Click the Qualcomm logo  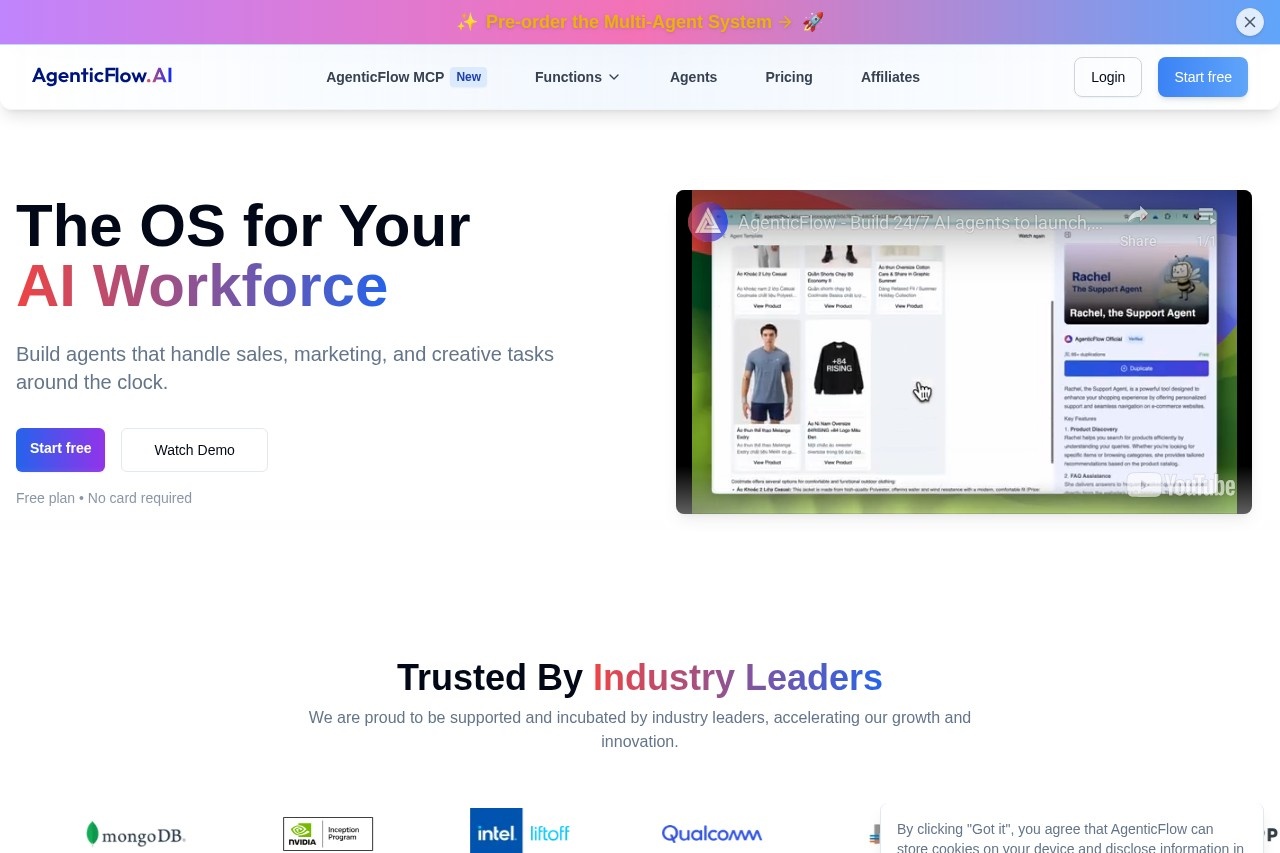tap(711, 833)
